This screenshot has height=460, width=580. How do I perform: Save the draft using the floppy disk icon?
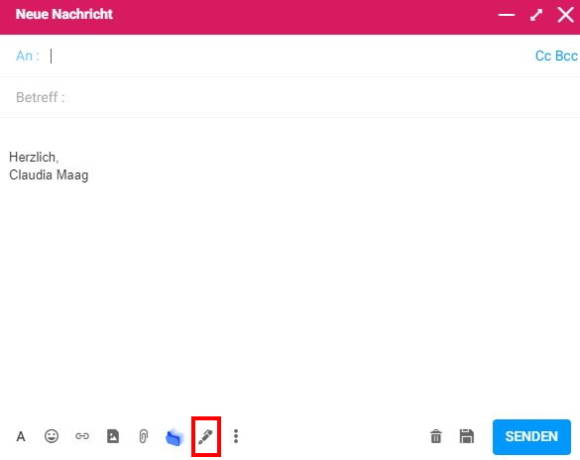466,436
